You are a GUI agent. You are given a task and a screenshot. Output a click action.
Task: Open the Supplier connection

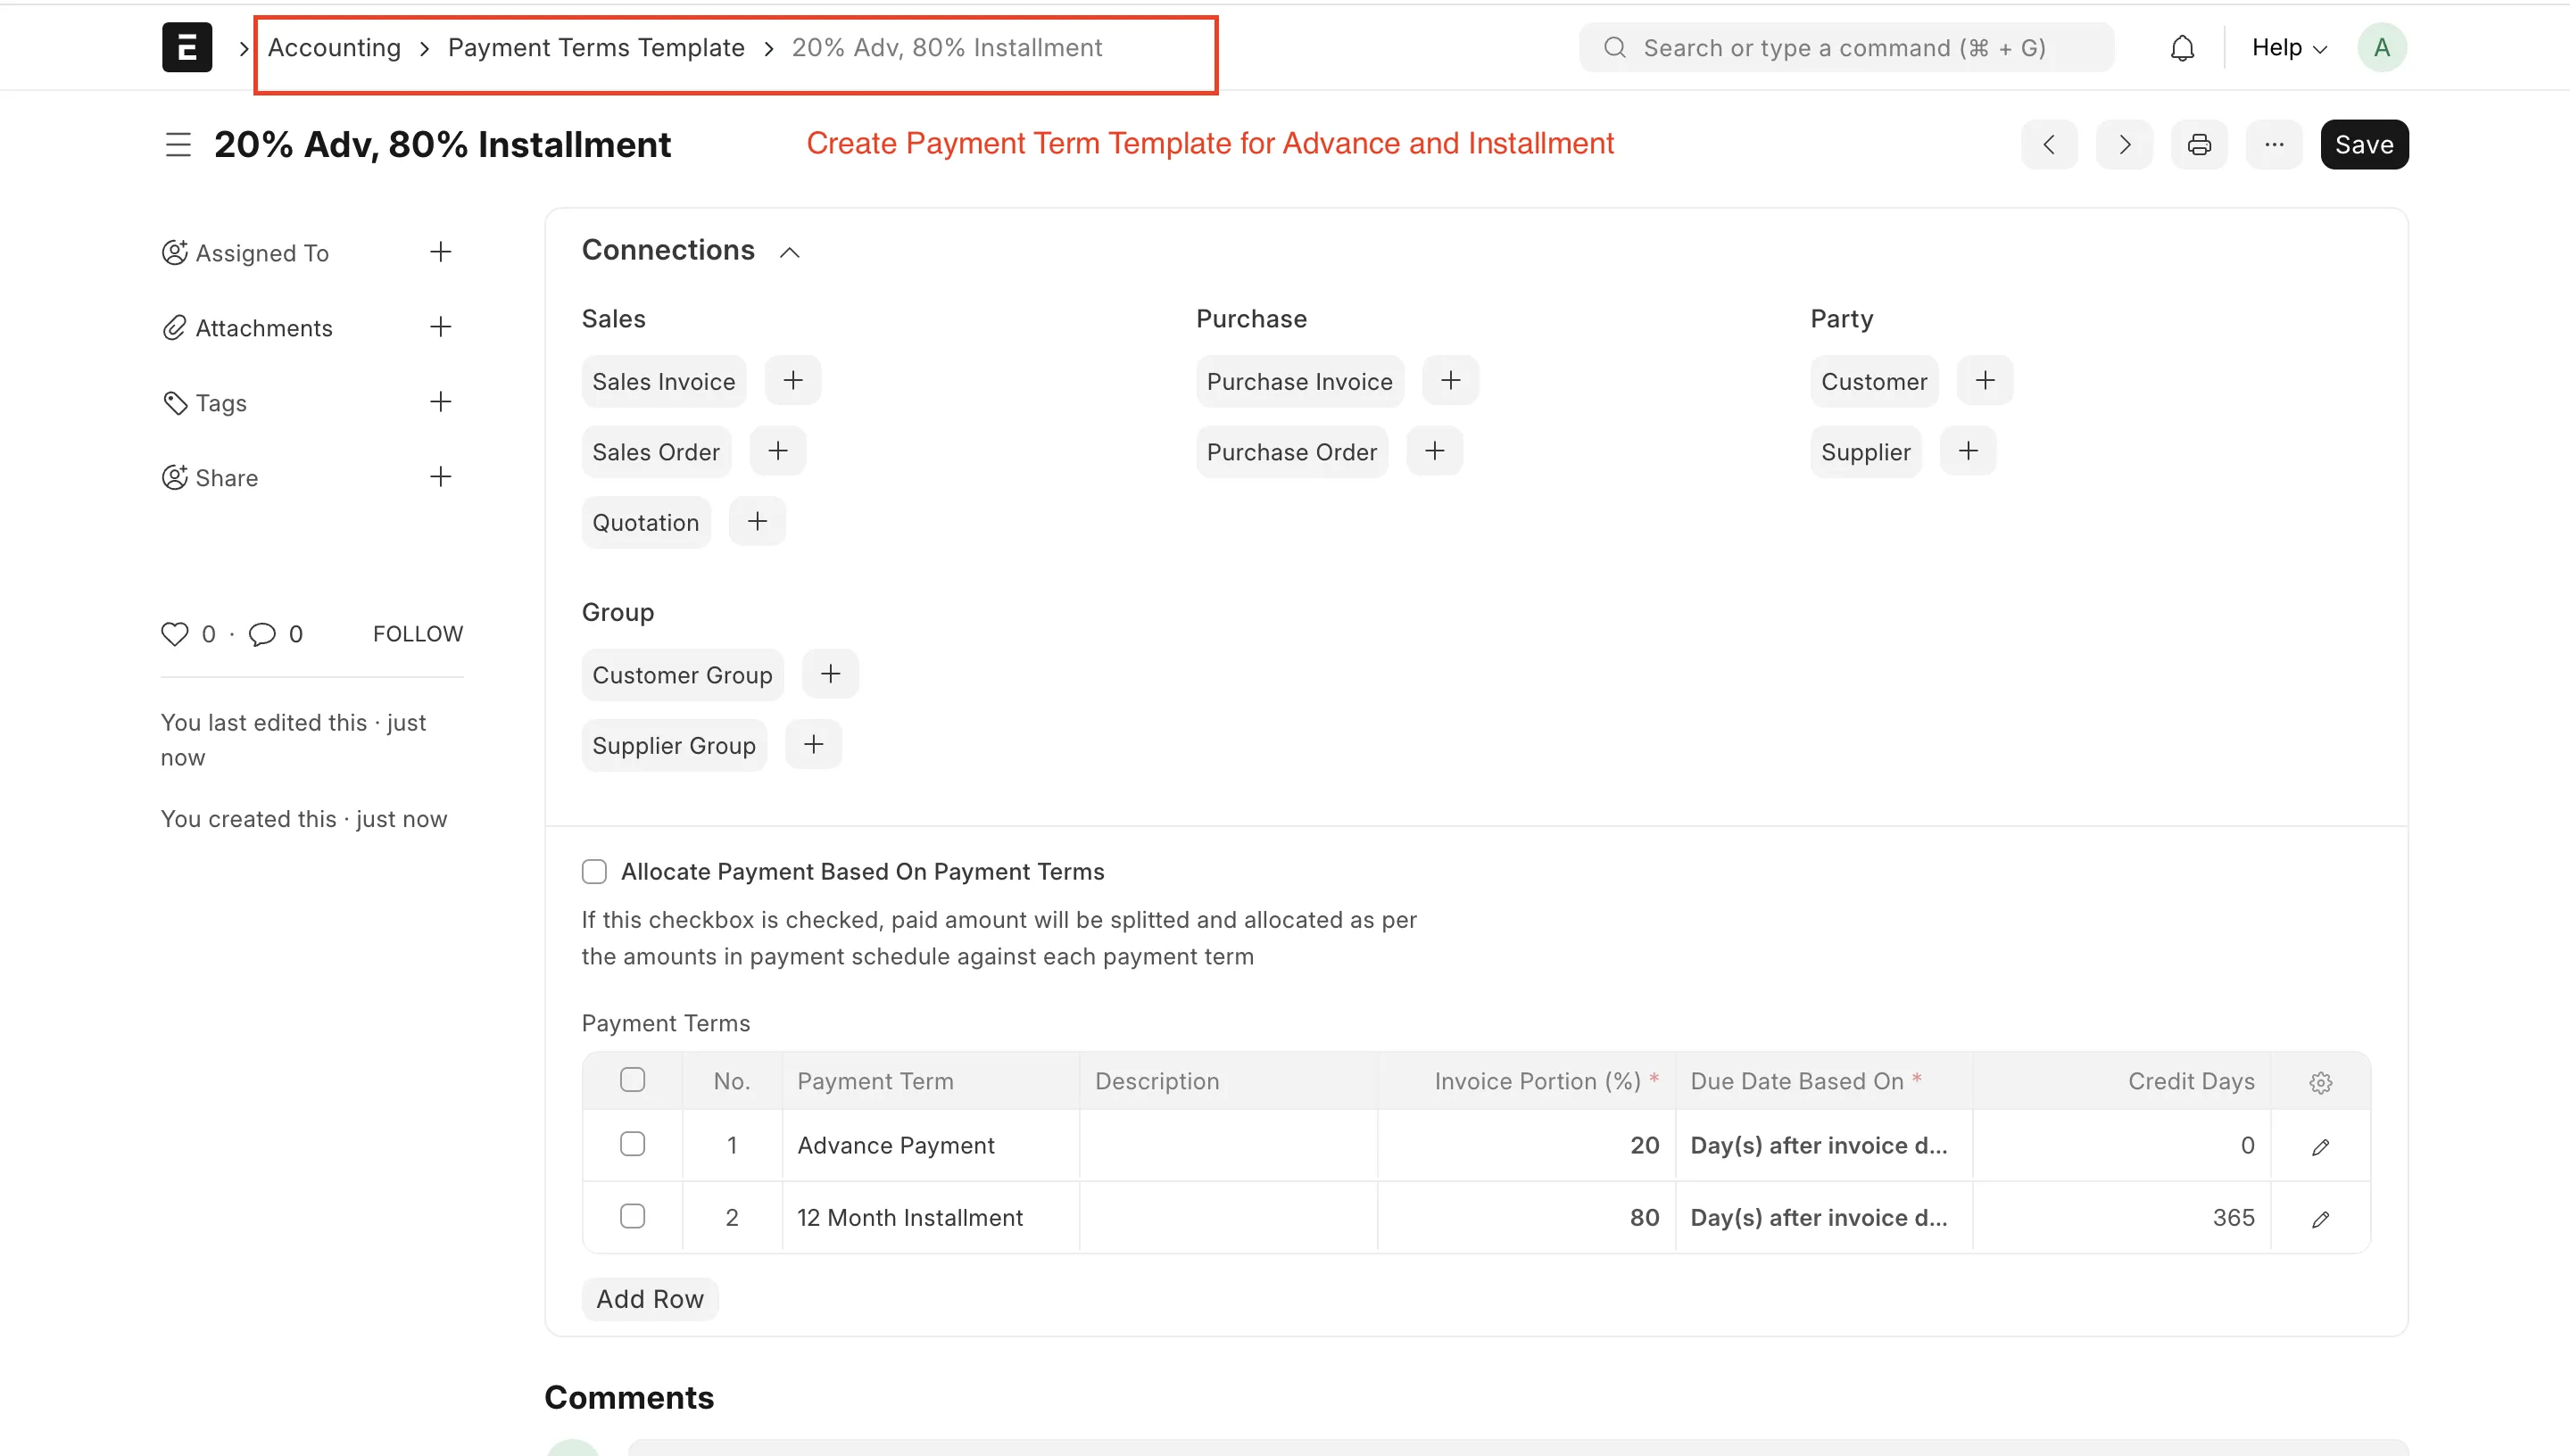point(1866,451)
